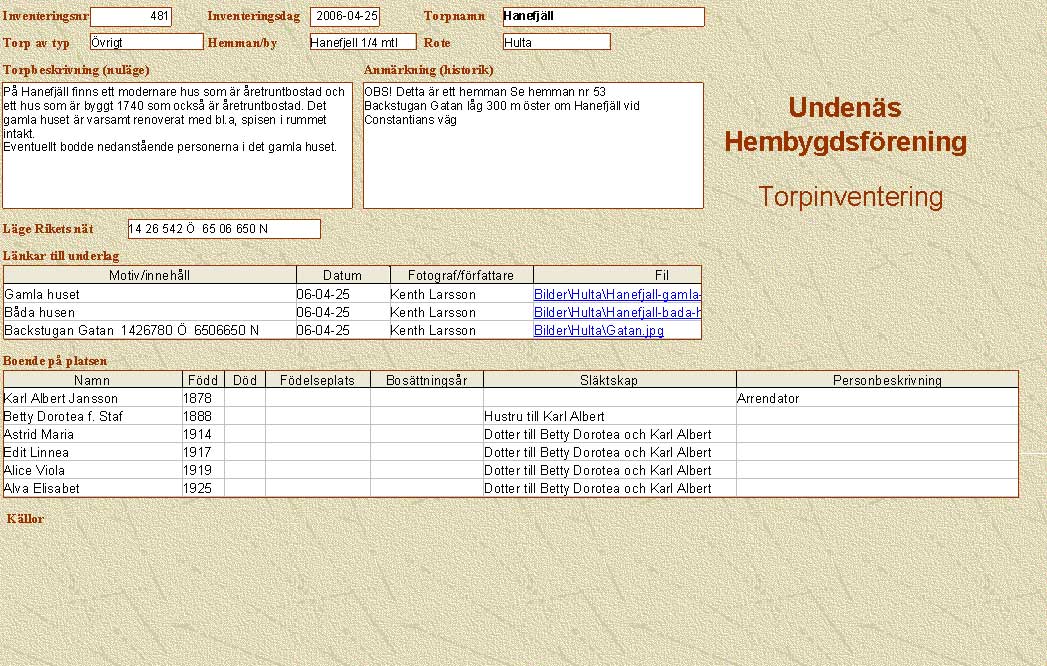
Task: Select the Arrendator Personbeskrivning cell
Action: pyautogui.click(x=876, y=399)
